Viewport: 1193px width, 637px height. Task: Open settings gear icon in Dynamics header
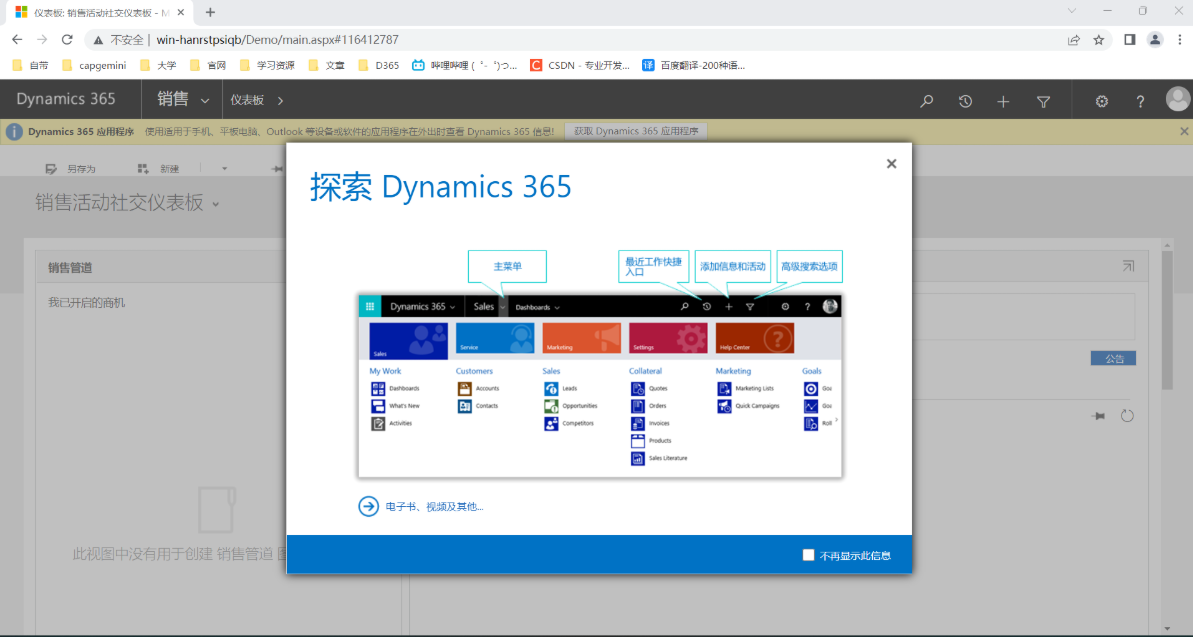(1102, 101)
